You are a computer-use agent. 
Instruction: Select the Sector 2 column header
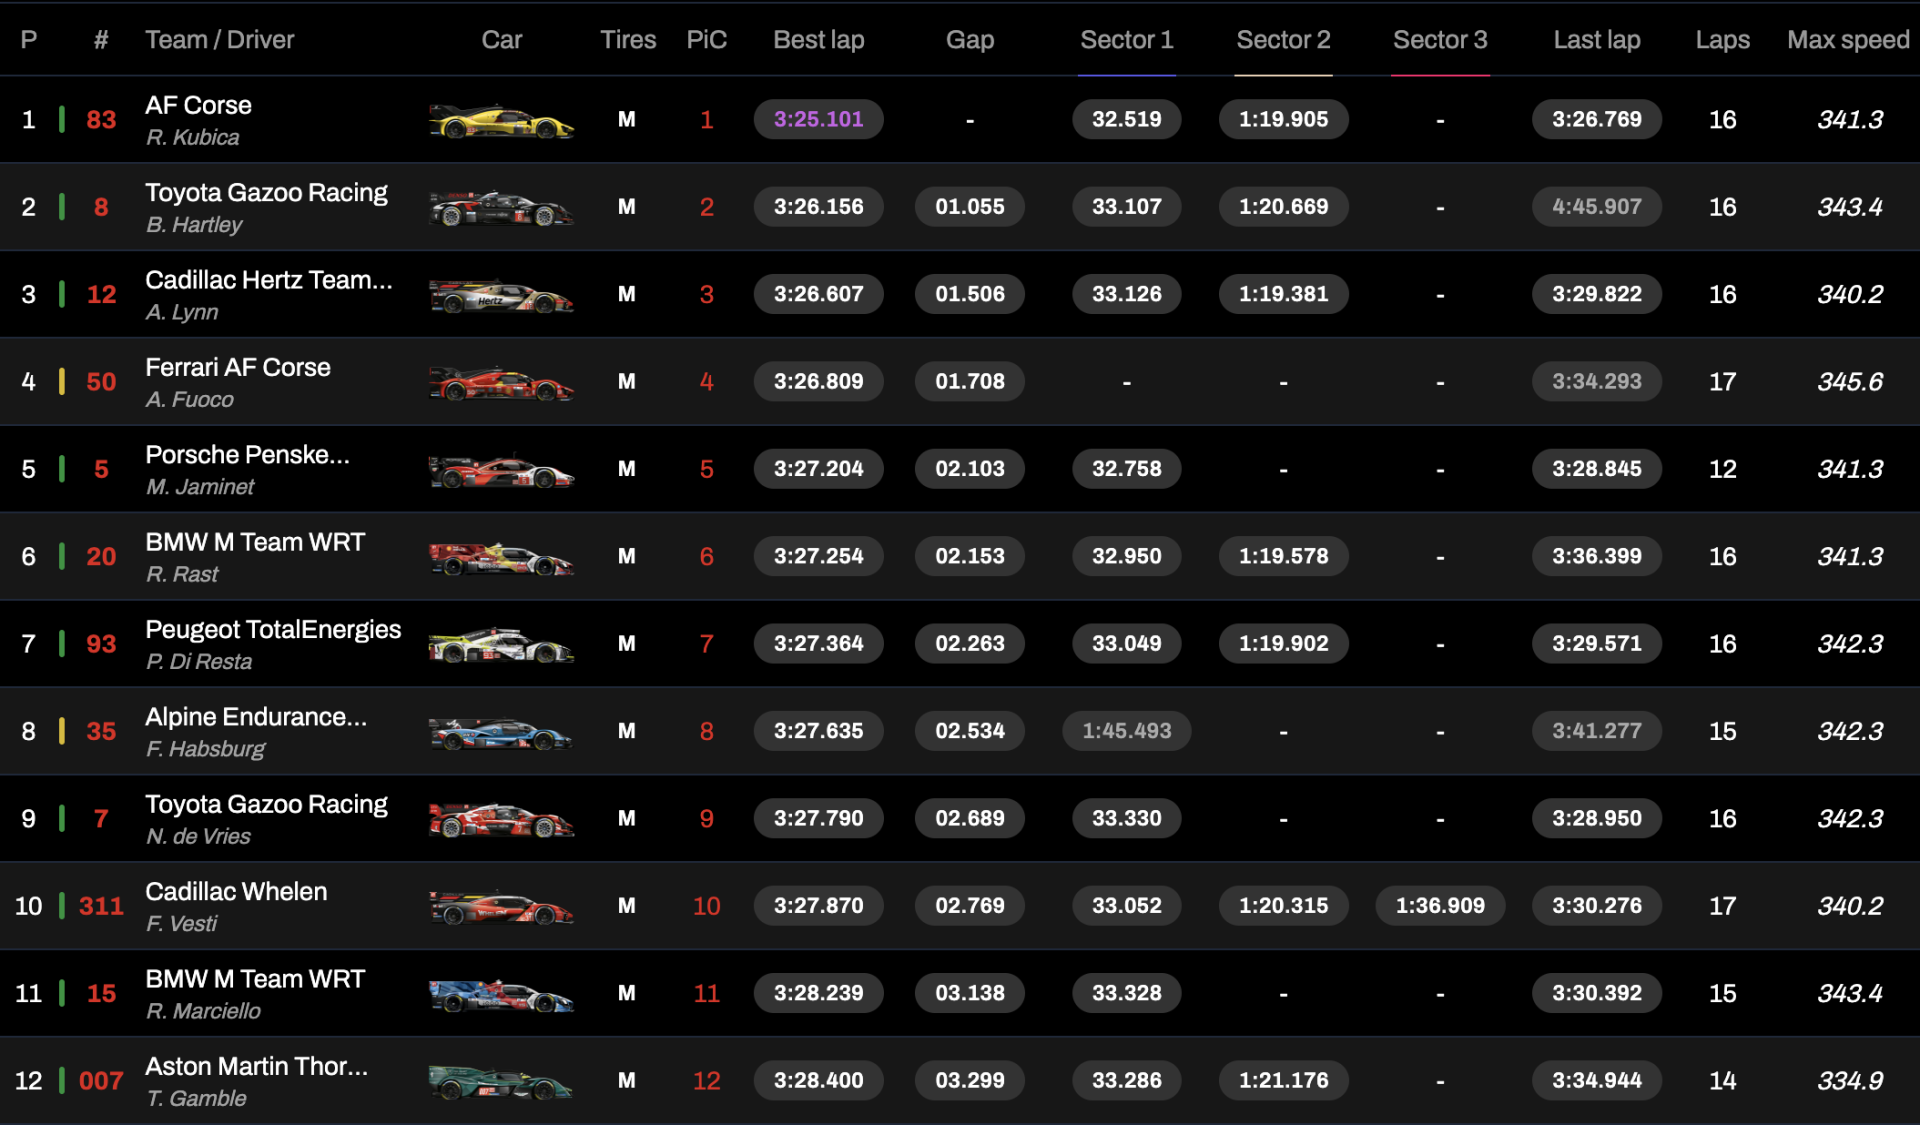[1283, 40]
